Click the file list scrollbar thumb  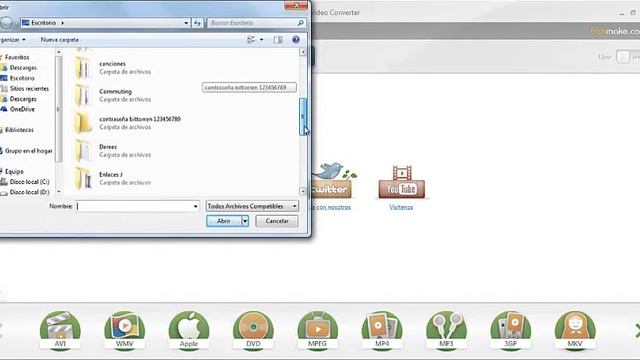(x=302, y=116)
